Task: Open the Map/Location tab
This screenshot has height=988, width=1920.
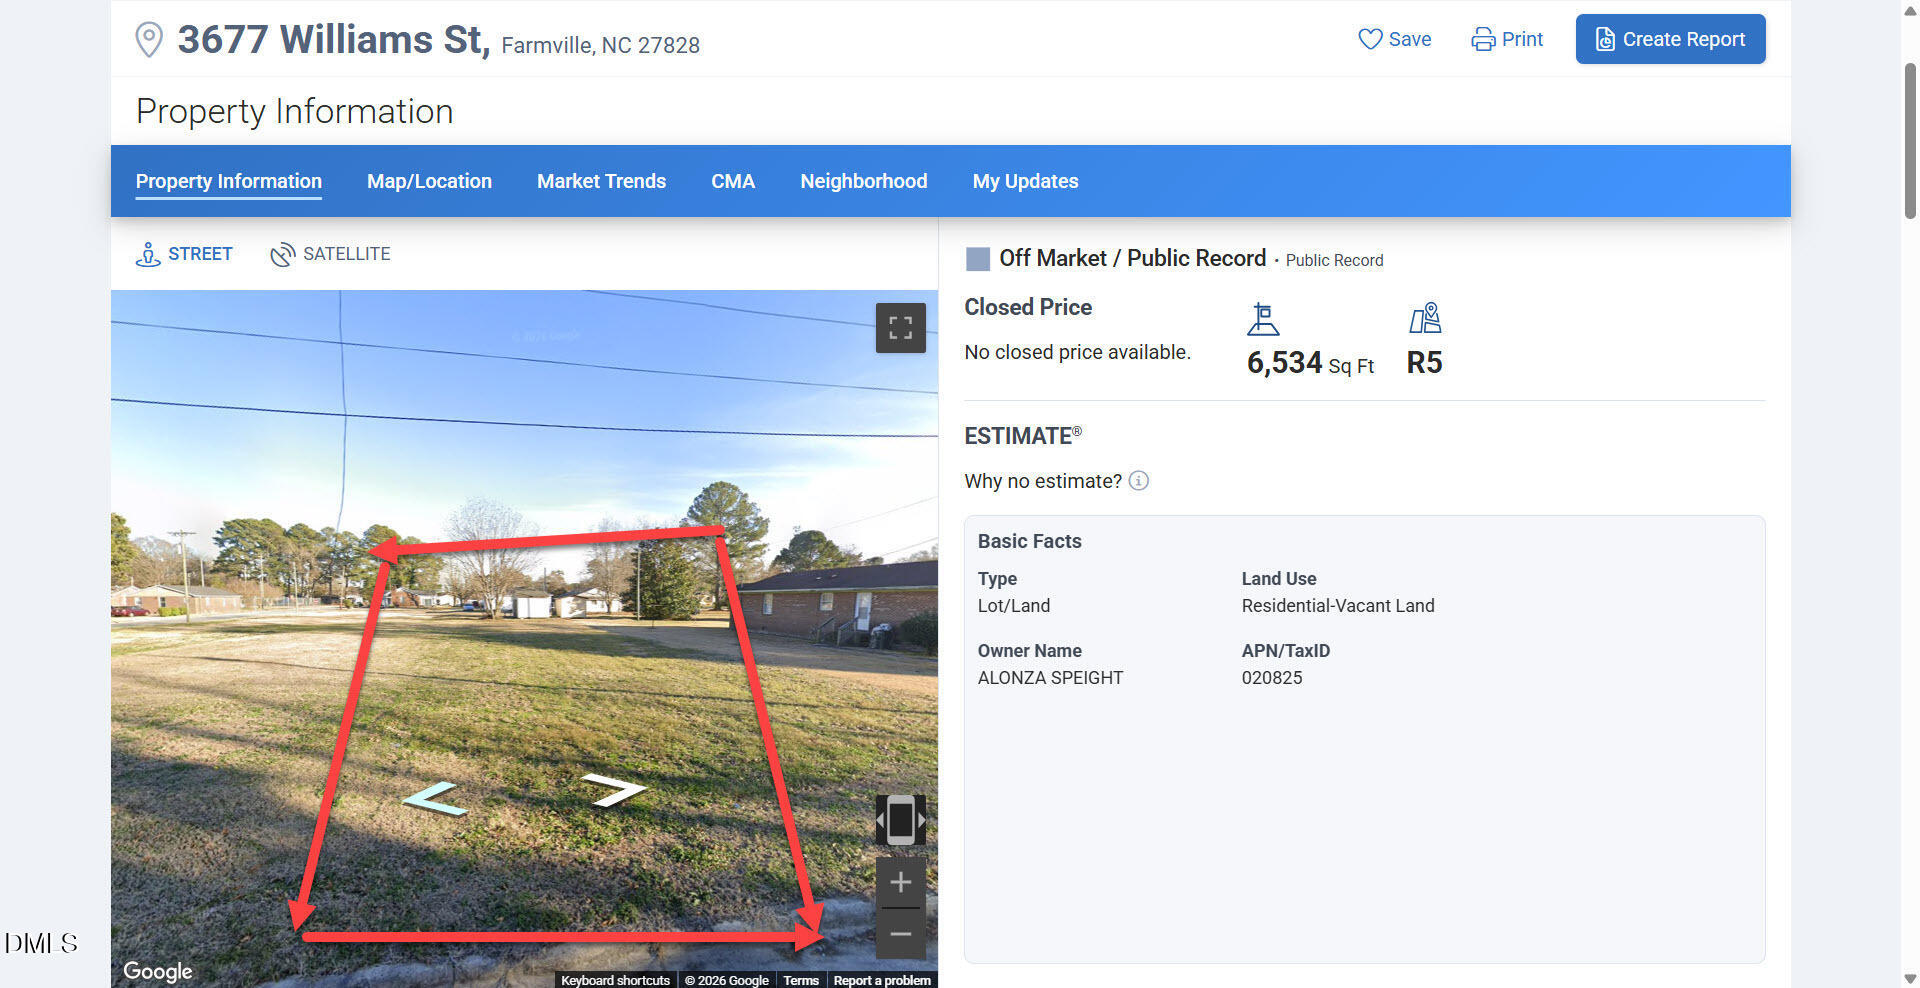Action: coord(429,181)
